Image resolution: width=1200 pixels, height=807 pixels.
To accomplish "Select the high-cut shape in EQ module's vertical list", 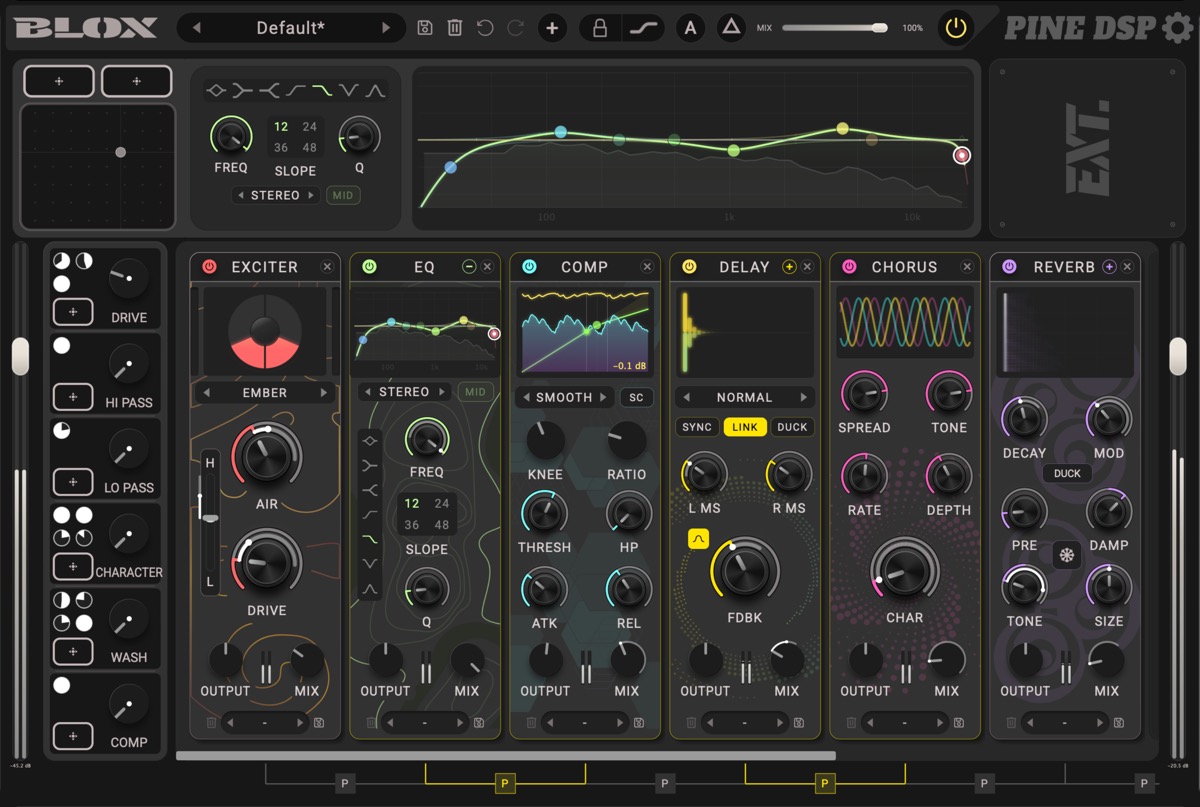I will (371, 539).
